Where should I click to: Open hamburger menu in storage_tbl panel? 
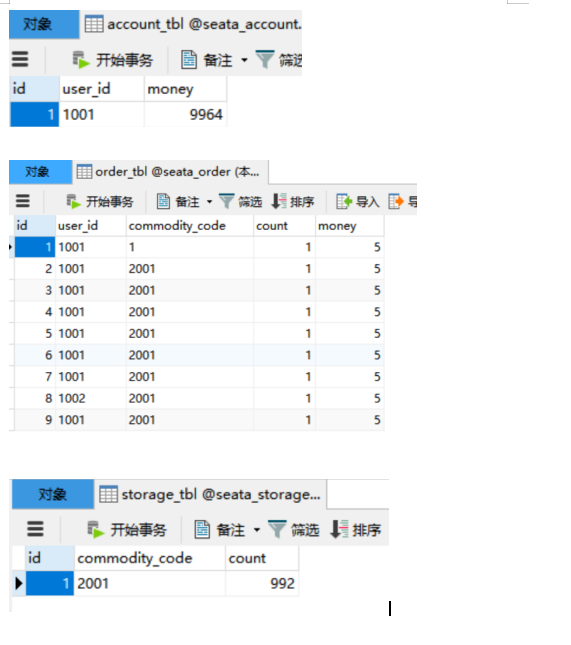pos(35,529)
